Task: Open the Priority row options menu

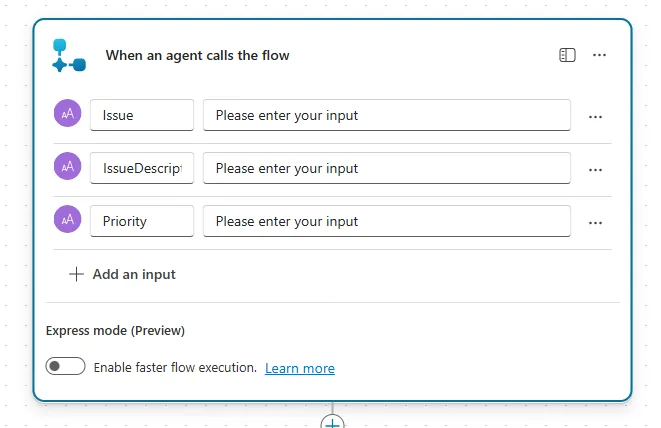Action: pos(595,222)
